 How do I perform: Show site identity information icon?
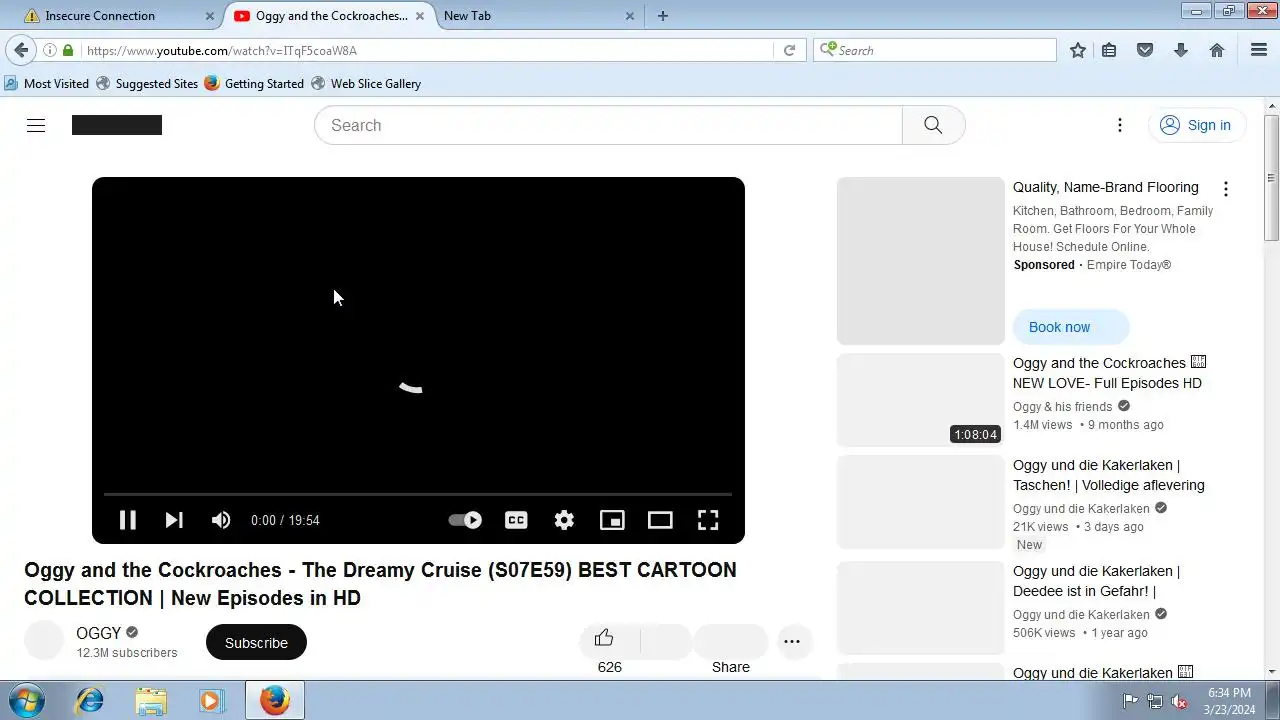pyautogui.click(x=49, y=50)
